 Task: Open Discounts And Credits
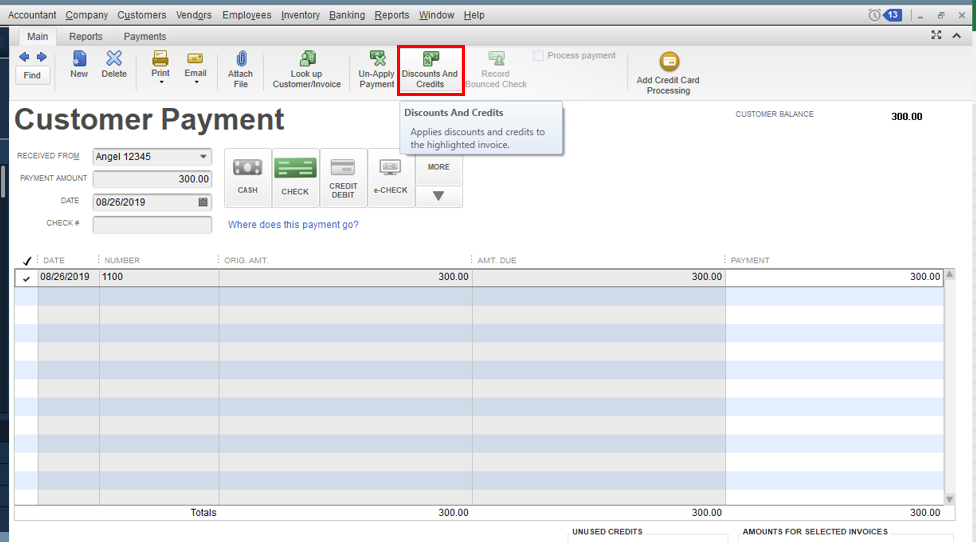coord(430,70)
